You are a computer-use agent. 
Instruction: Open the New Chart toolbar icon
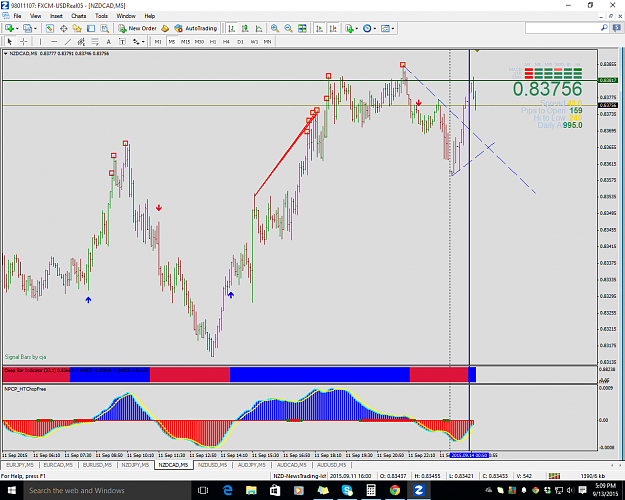(x=10, y=28)
